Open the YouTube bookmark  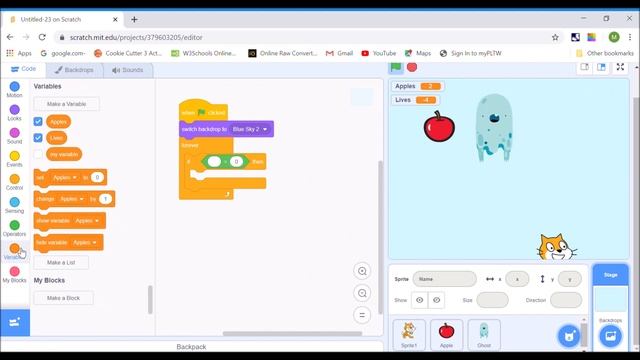click(379, 53)
